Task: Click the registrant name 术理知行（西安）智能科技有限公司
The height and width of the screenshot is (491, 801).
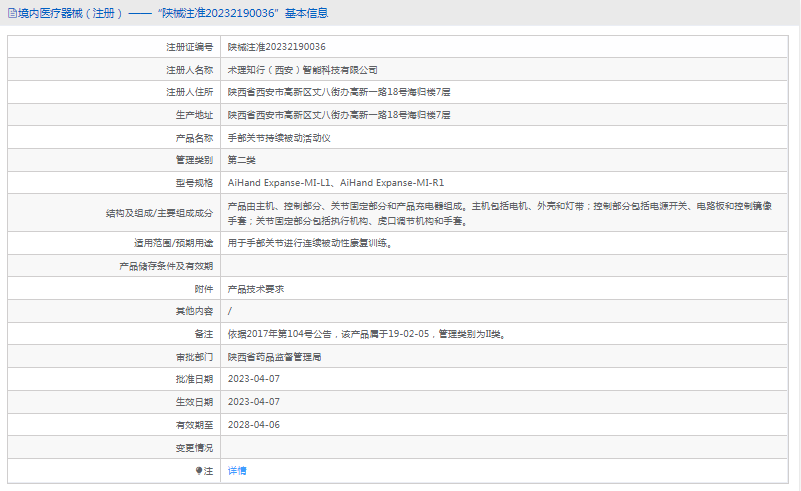Action: (x=302, y=70)
